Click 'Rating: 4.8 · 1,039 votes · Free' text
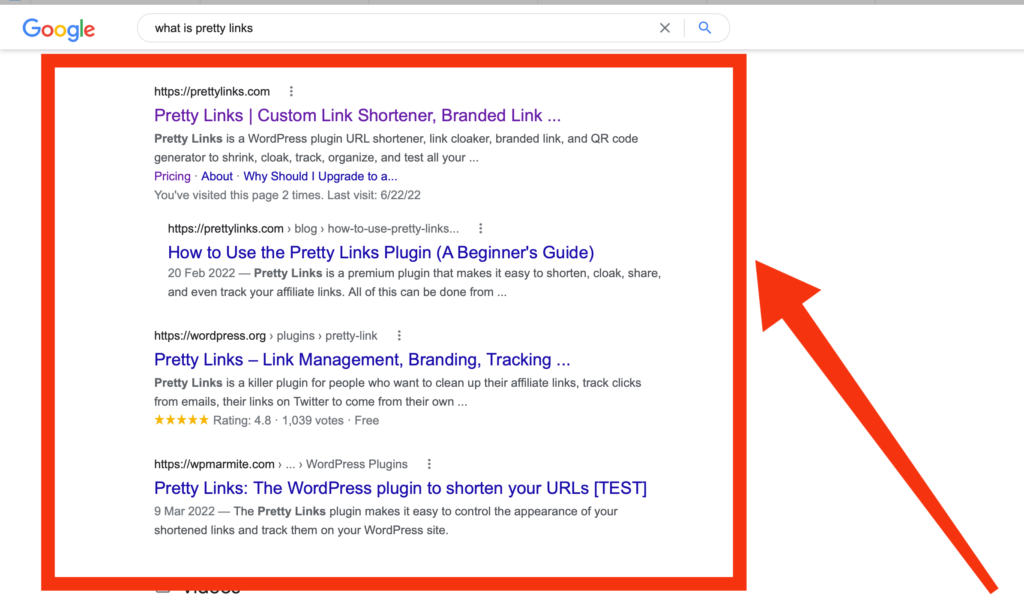Viewport: 1024px width, 598px height. [x=296, y=420]
